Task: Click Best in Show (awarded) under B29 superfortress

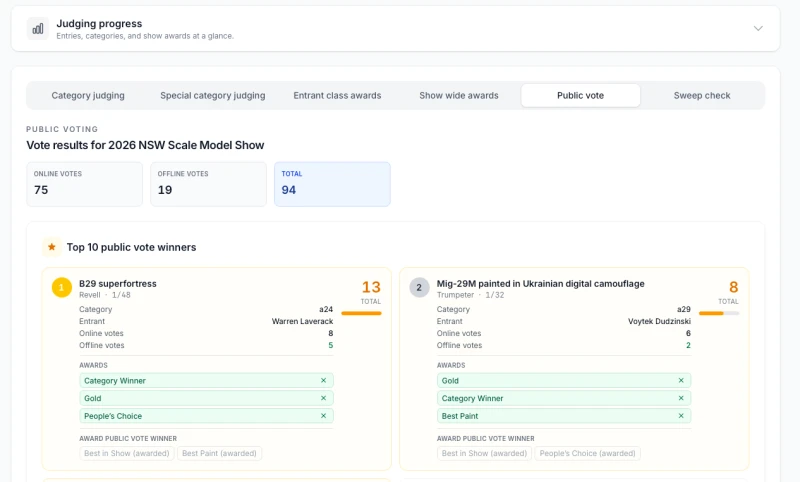Action: 127,453
